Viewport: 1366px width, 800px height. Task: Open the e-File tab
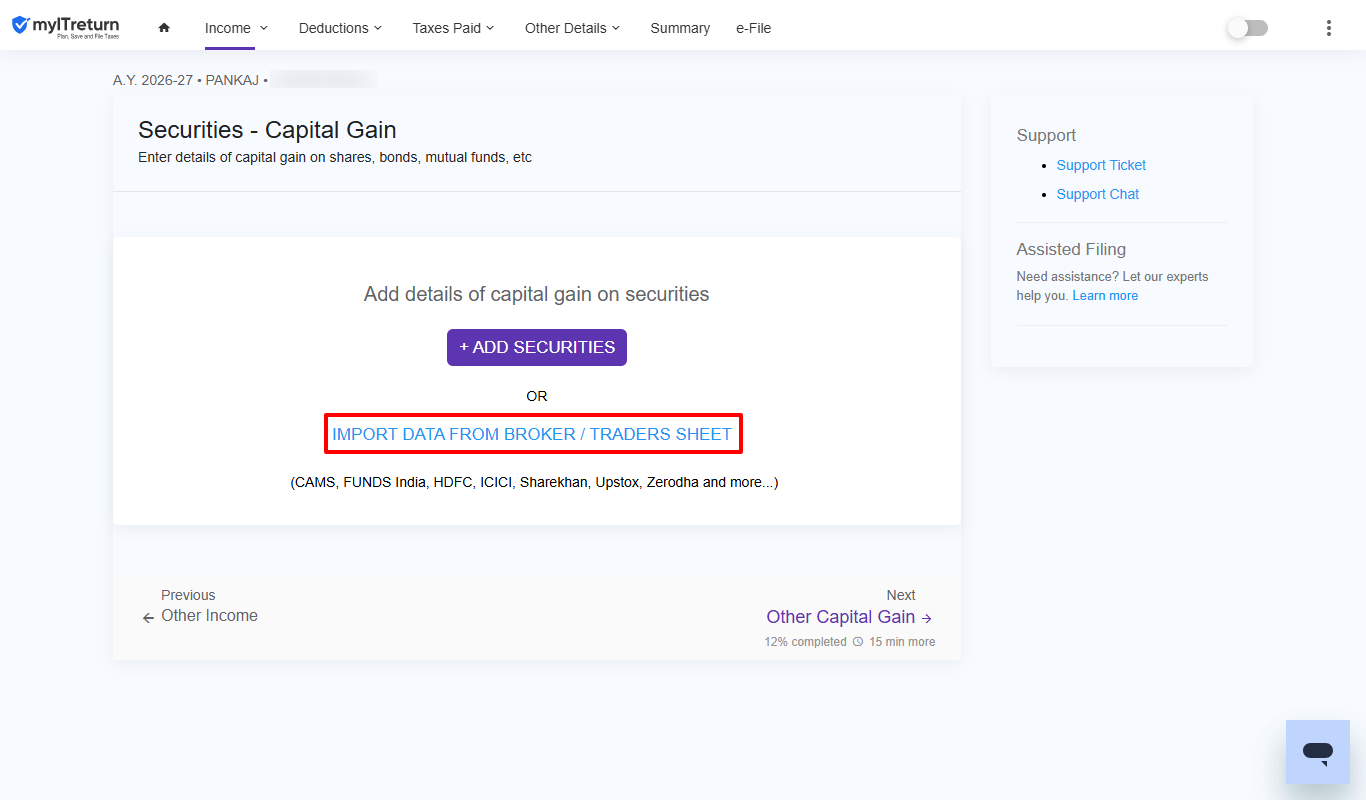click(x=753, y=28)
